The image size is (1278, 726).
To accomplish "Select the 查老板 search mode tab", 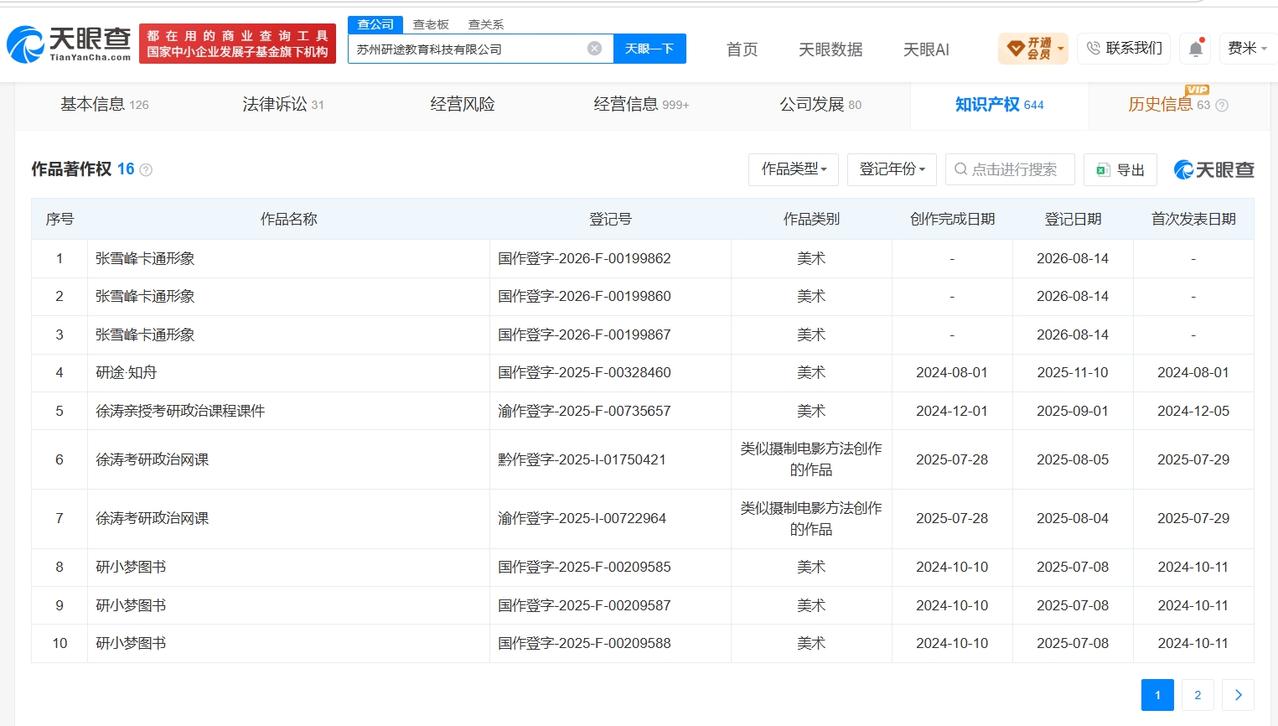I will coord(431,24).
